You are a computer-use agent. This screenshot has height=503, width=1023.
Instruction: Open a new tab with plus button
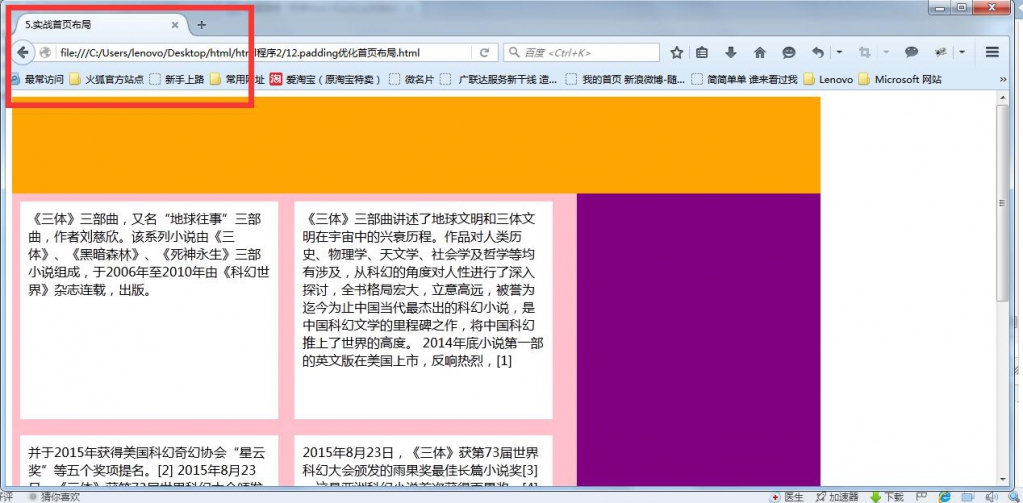tap(202, 25)
